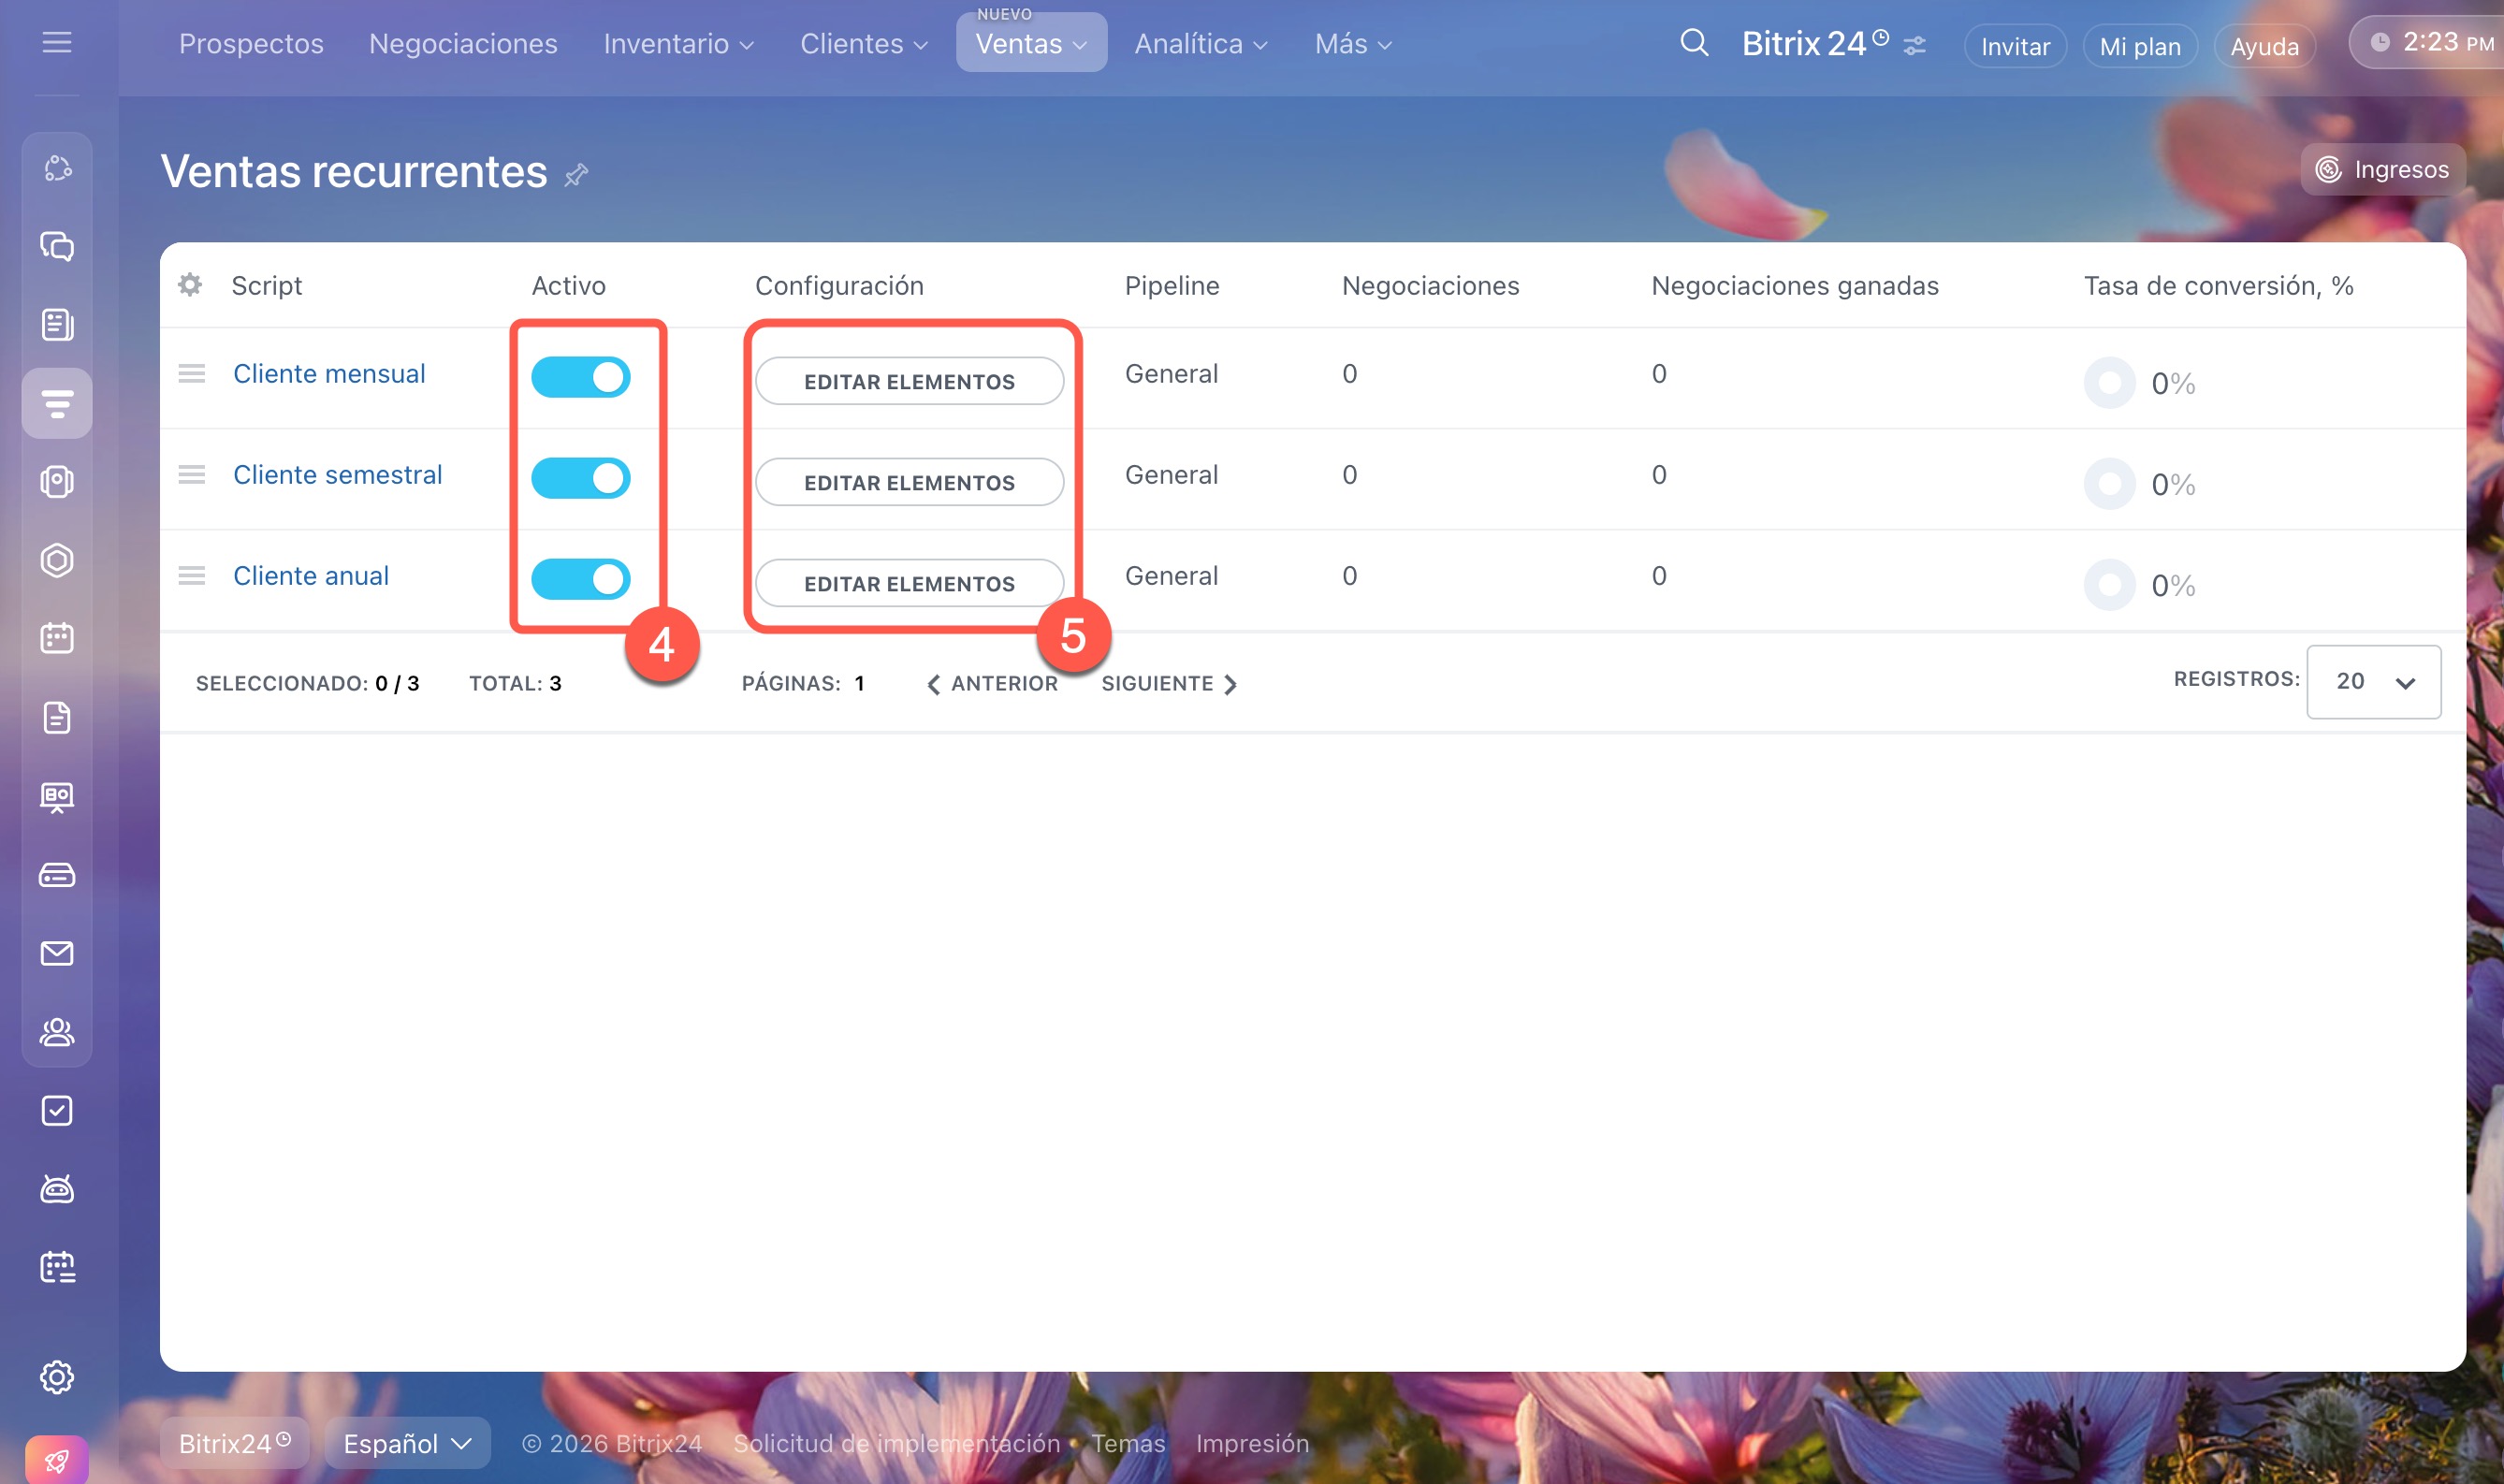Open the mail envelope sidebar icon

57,953
